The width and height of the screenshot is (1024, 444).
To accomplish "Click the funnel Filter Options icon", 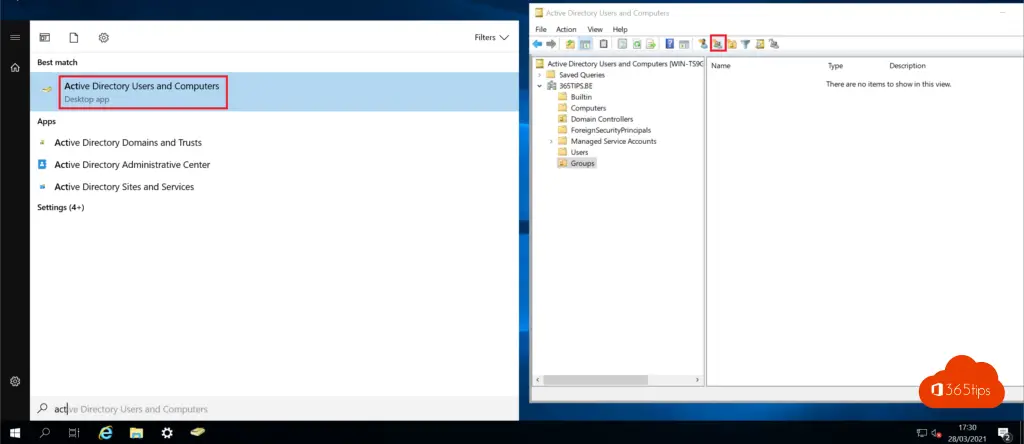I will point(745,44).
